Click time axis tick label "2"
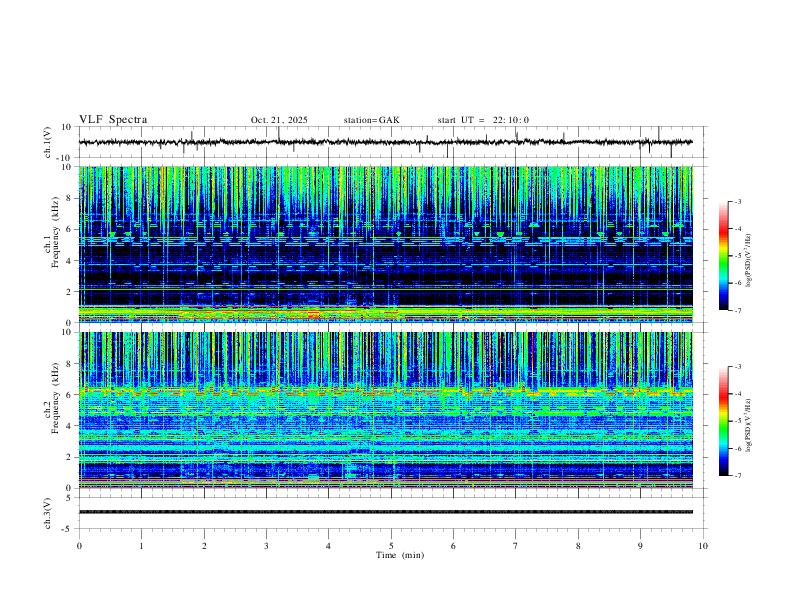The image size is (792, 612). 204,546
